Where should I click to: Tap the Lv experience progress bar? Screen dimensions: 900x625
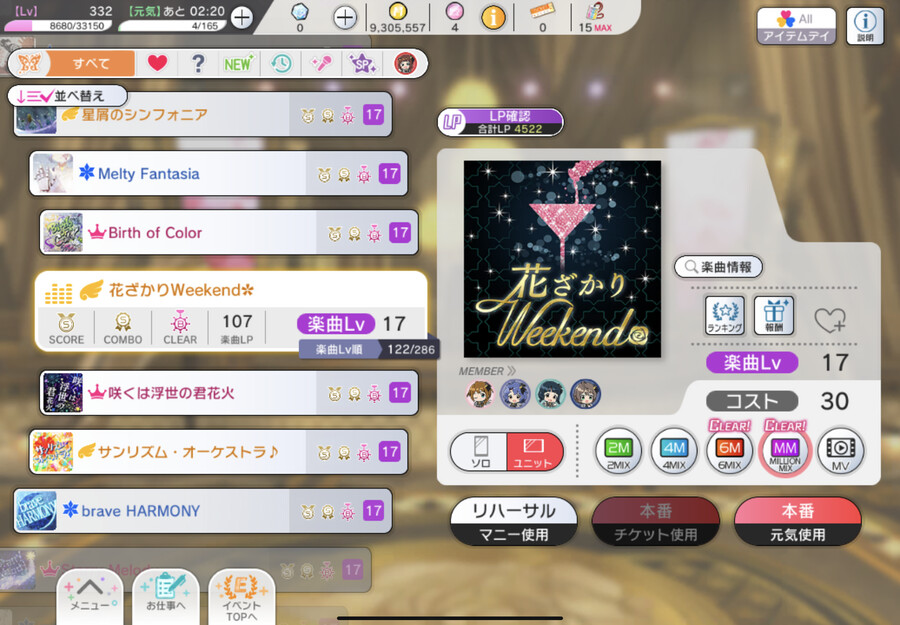[x=58, y=26]
